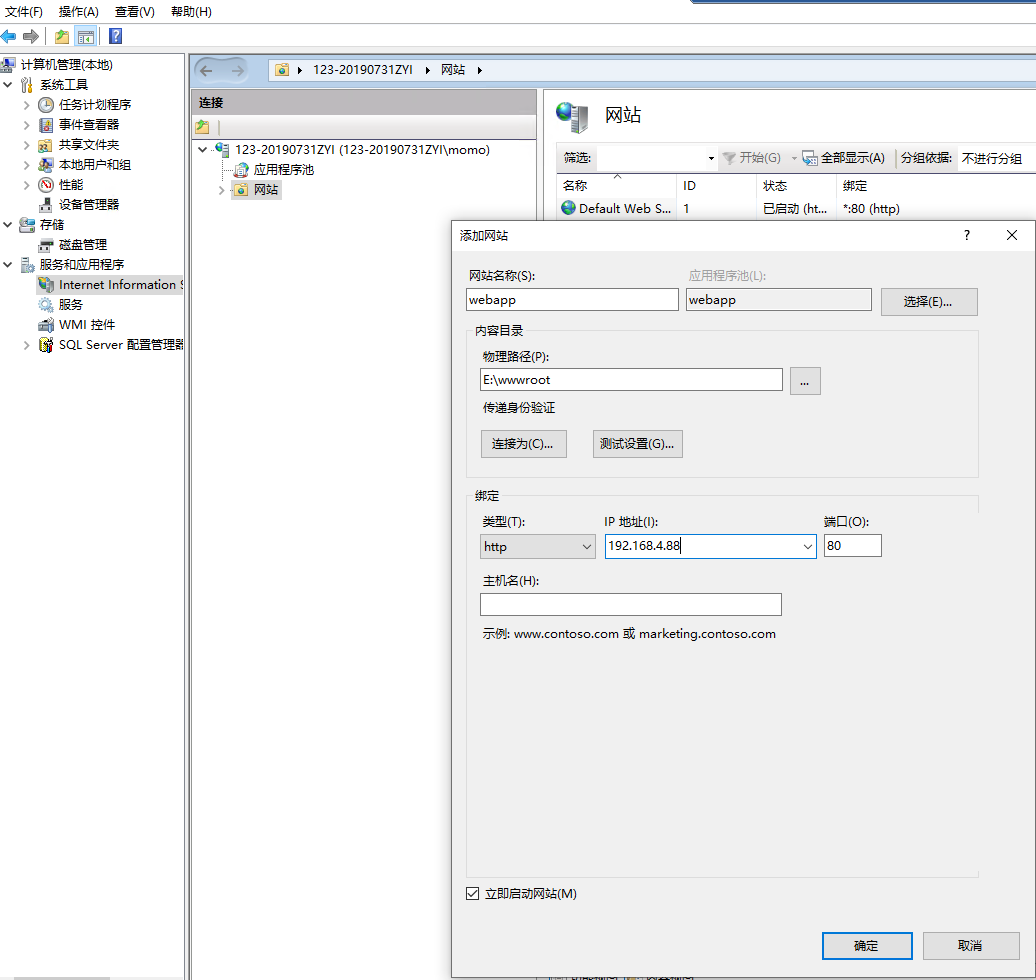Expand the Sites (网站) tree node
Screen dimensions: 1036x980
pos(222,190)
